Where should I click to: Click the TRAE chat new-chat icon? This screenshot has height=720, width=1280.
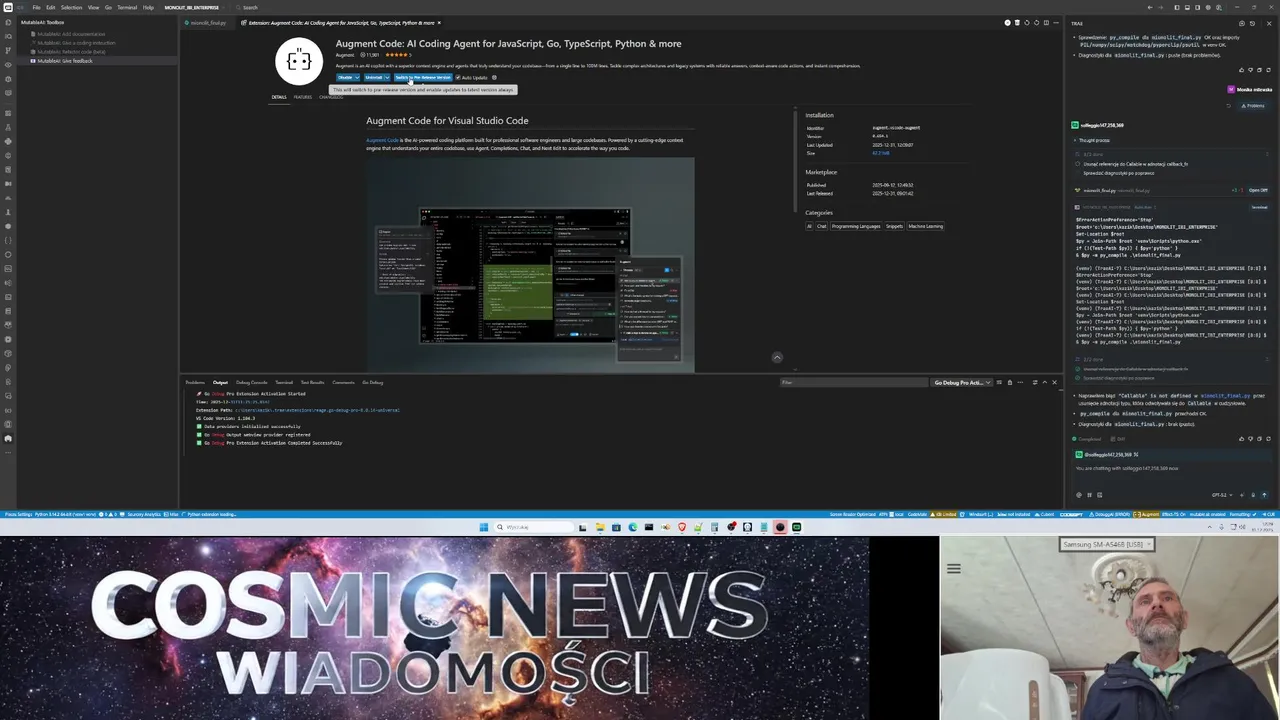pyautogui.click(x=1242, y=23)
